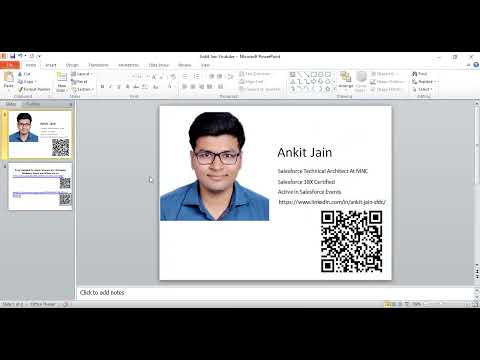The width and height of the screenshot is (480, 360).
Task: Center the paragraph text
Action: pos(193,87)
